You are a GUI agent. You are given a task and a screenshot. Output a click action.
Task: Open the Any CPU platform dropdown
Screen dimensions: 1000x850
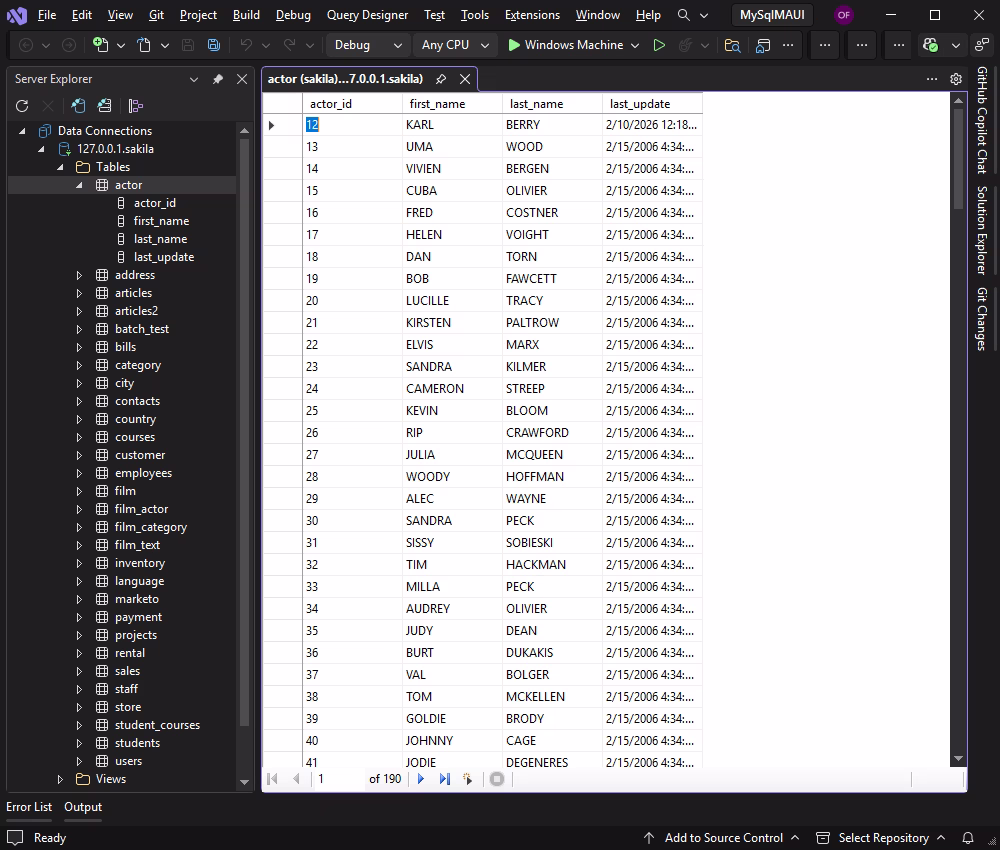(x=454, y=45)
